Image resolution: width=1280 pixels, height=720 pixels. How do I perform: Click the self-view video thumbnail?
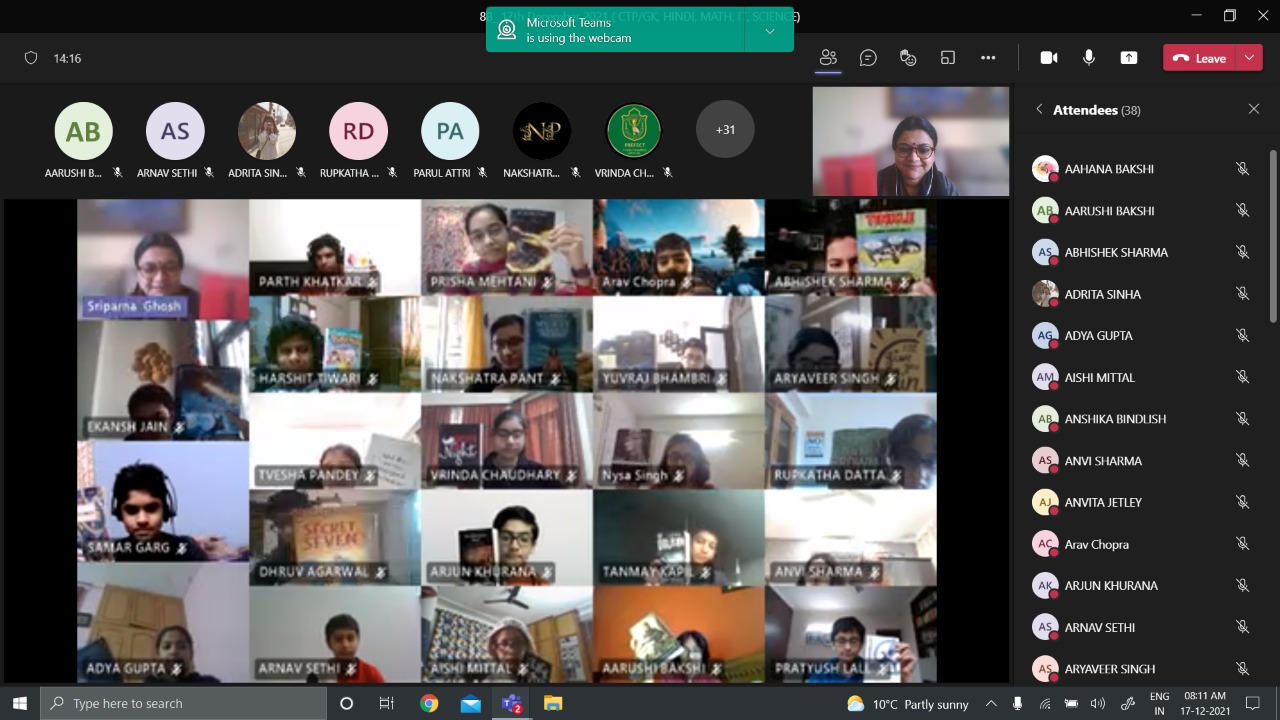click(911, 141)
